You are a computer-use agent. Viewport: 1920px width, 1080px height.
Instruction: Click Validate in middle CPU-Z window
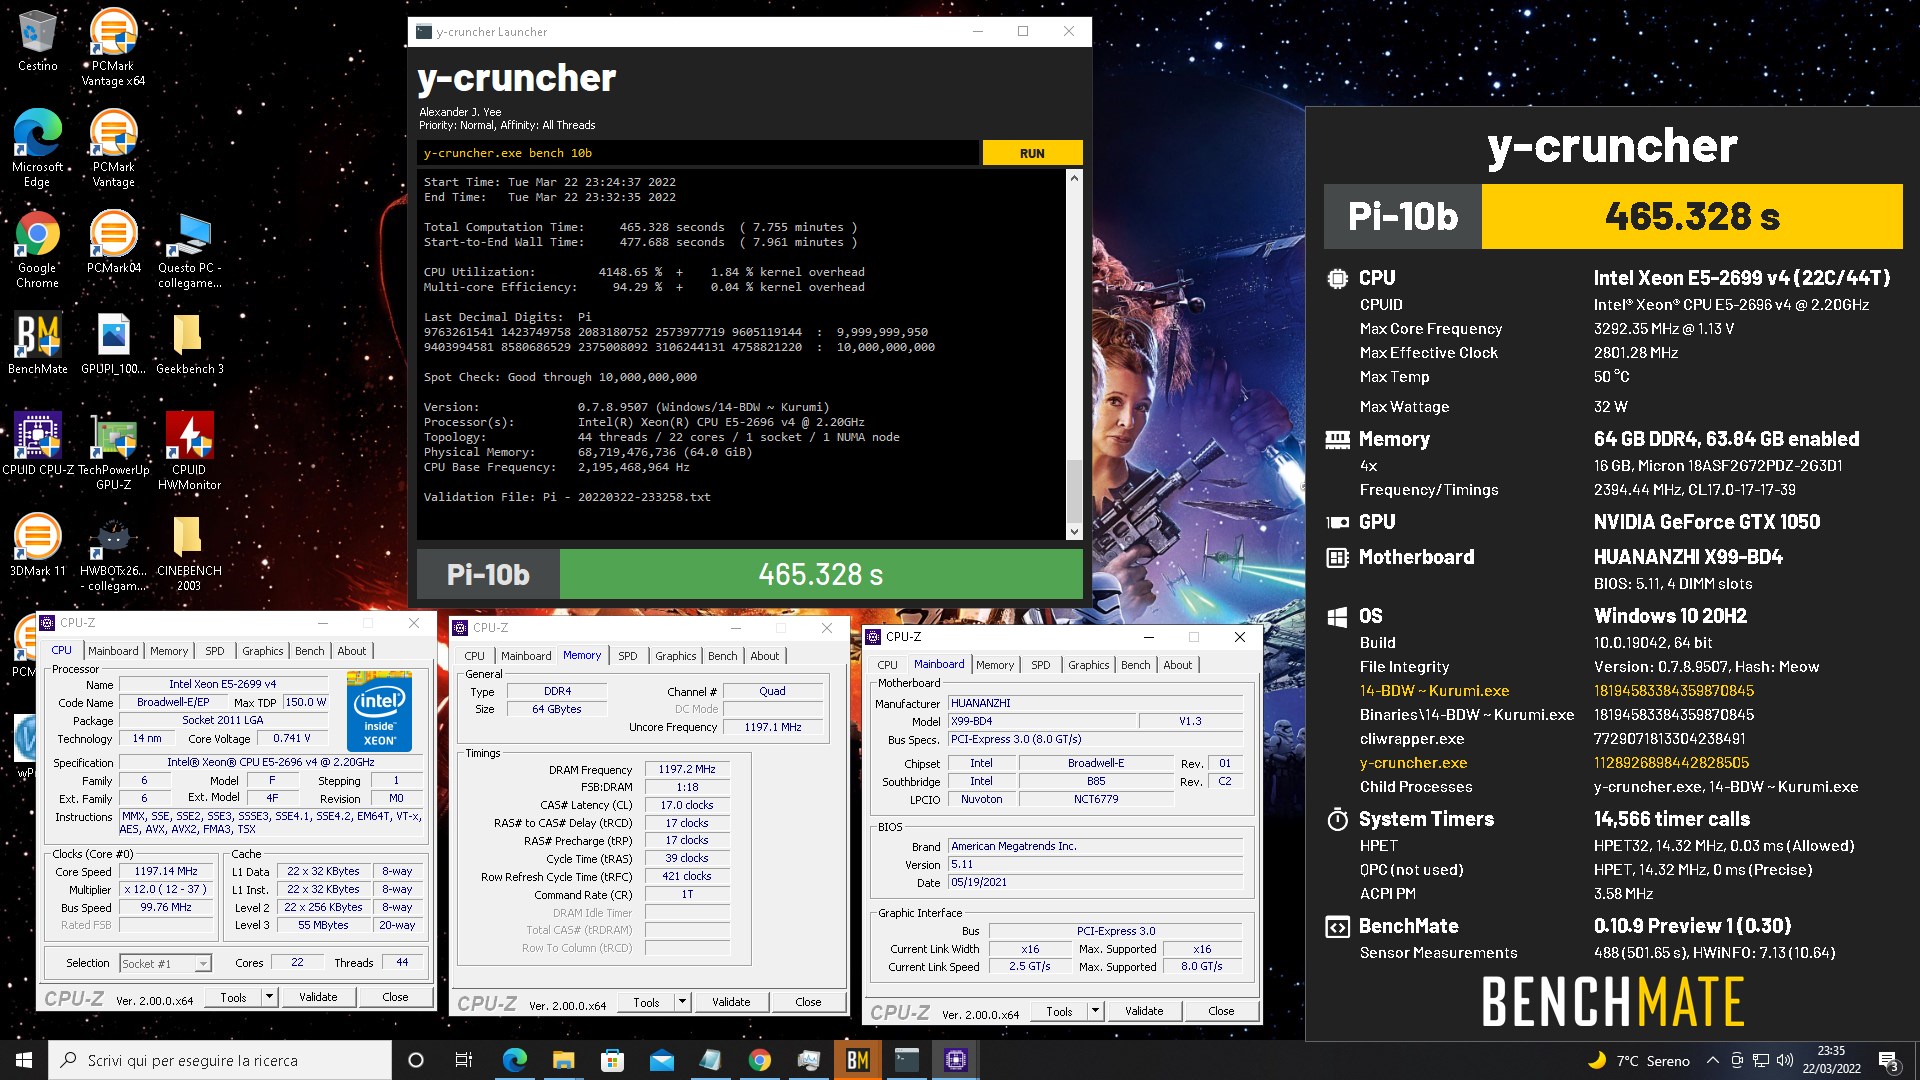(731, 1002)
